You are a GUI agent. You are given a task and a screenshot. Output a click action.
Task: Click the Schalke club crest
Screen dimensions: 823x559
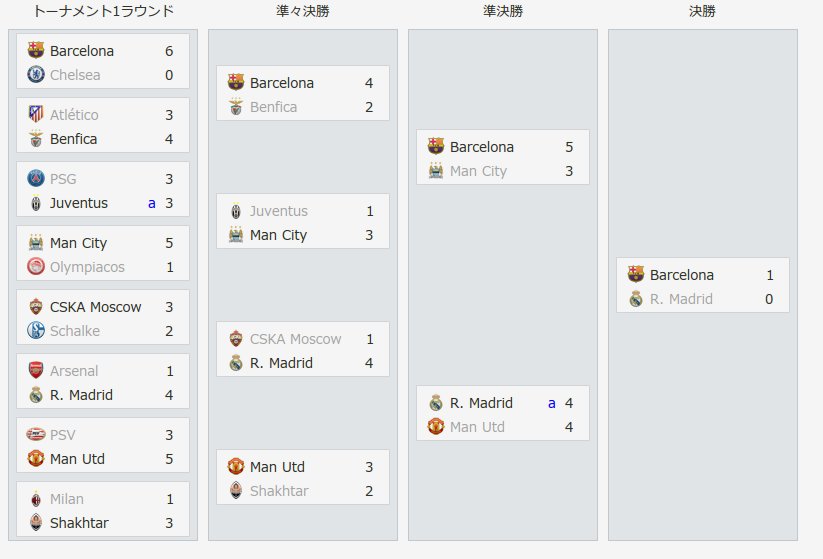36,331
